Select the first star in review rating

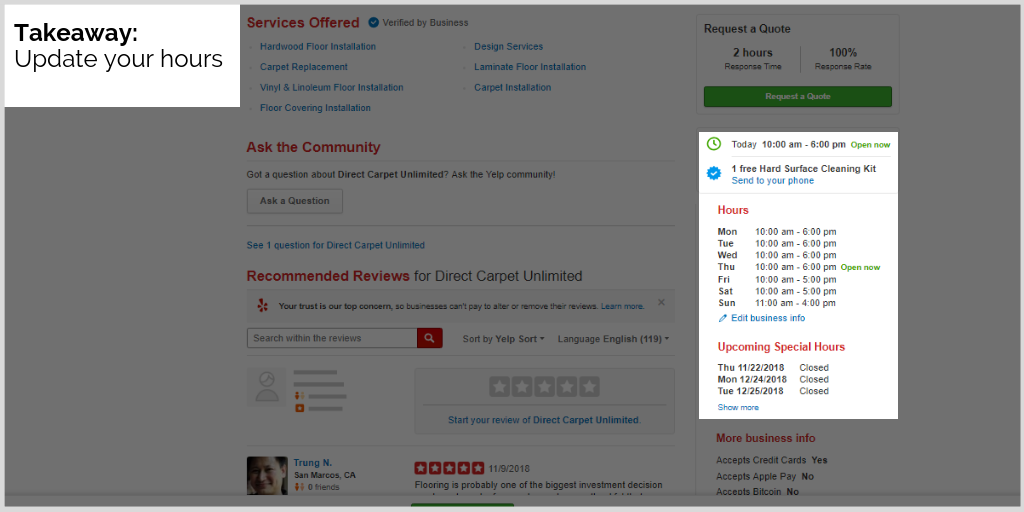(500, 387)
